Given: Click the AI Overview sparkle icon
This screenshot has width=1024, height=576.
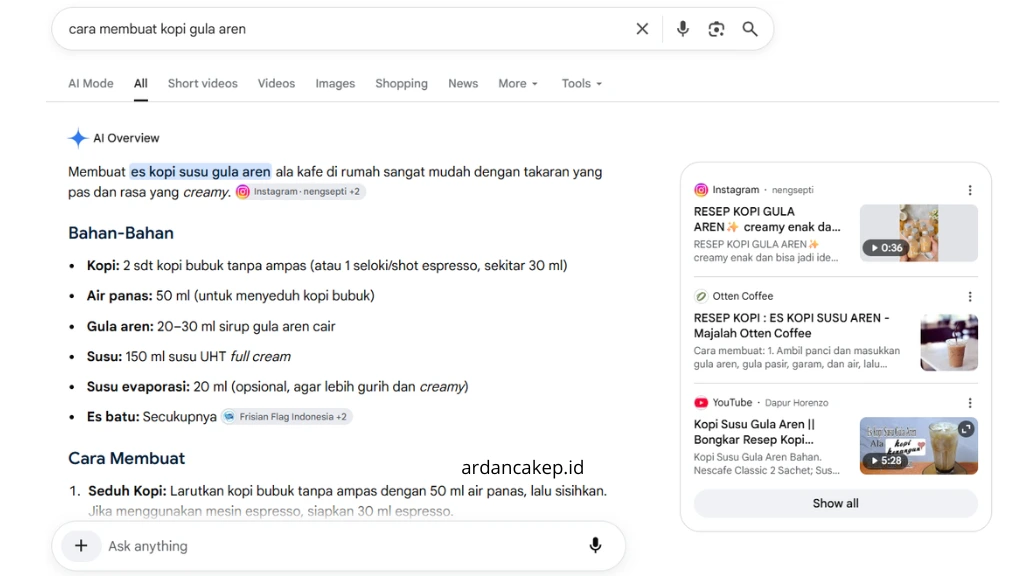Looking at the screenshot, I should [78, 138].
